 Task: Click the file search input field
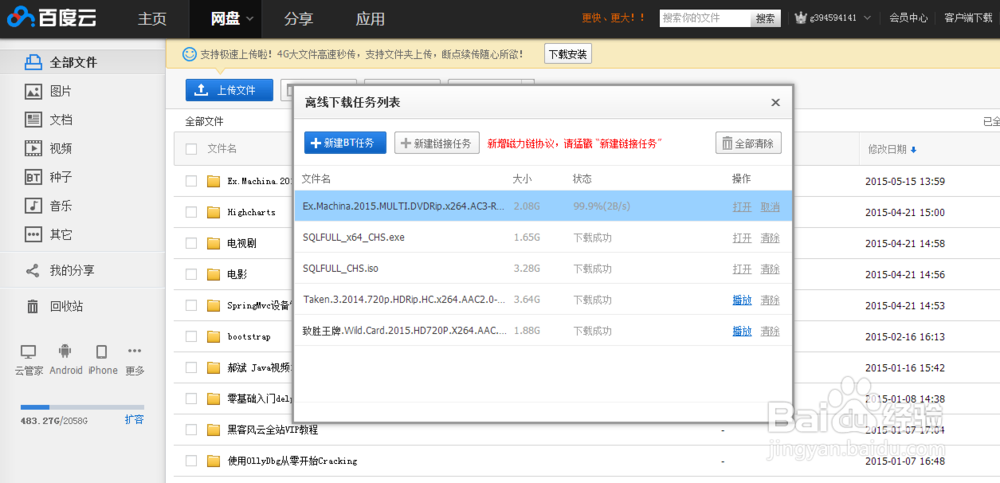tap(705, 19)
